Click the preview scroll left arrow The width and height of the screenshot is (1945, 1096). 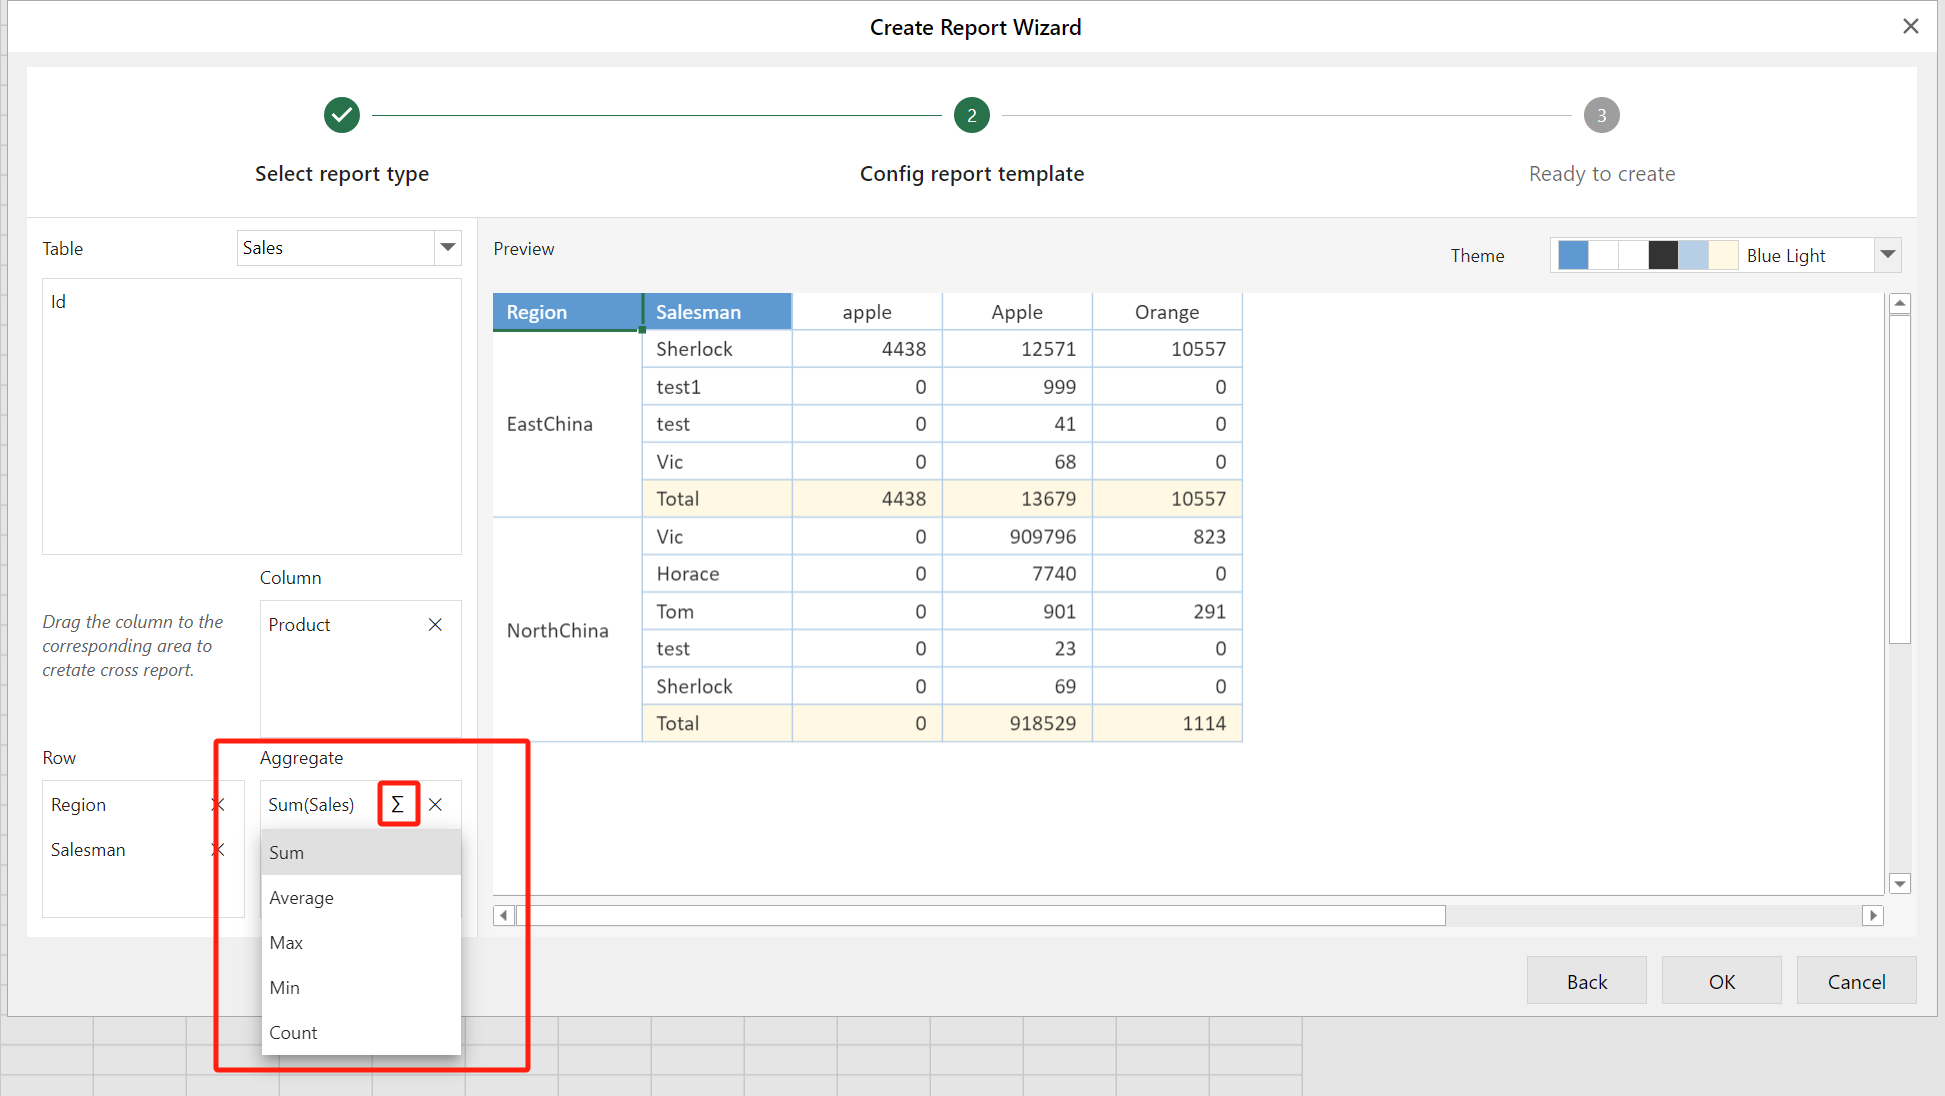coord(503,915)
